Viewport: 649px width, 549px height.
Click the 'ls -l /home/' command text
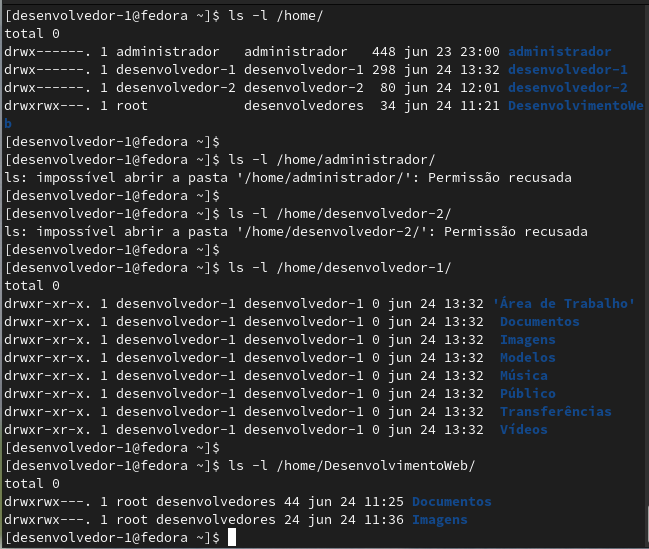[x=276, y=16]
